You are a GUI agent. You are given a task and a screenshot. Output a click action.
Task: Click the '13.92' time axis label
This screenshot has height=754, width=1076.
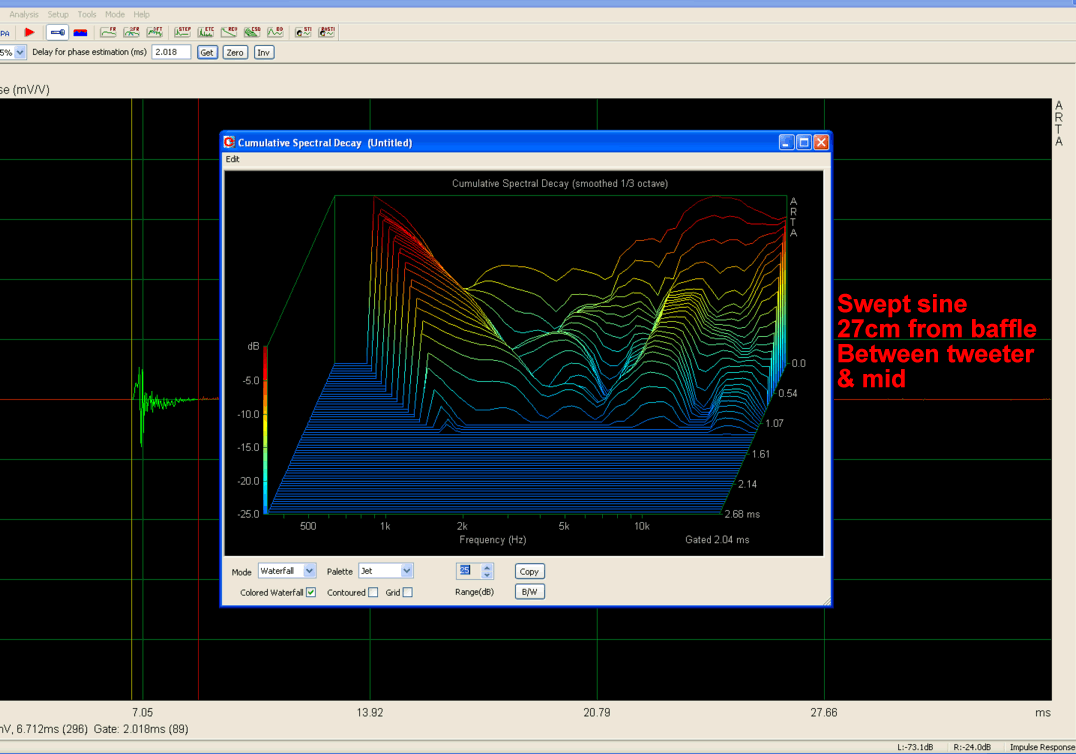(370, 713)
